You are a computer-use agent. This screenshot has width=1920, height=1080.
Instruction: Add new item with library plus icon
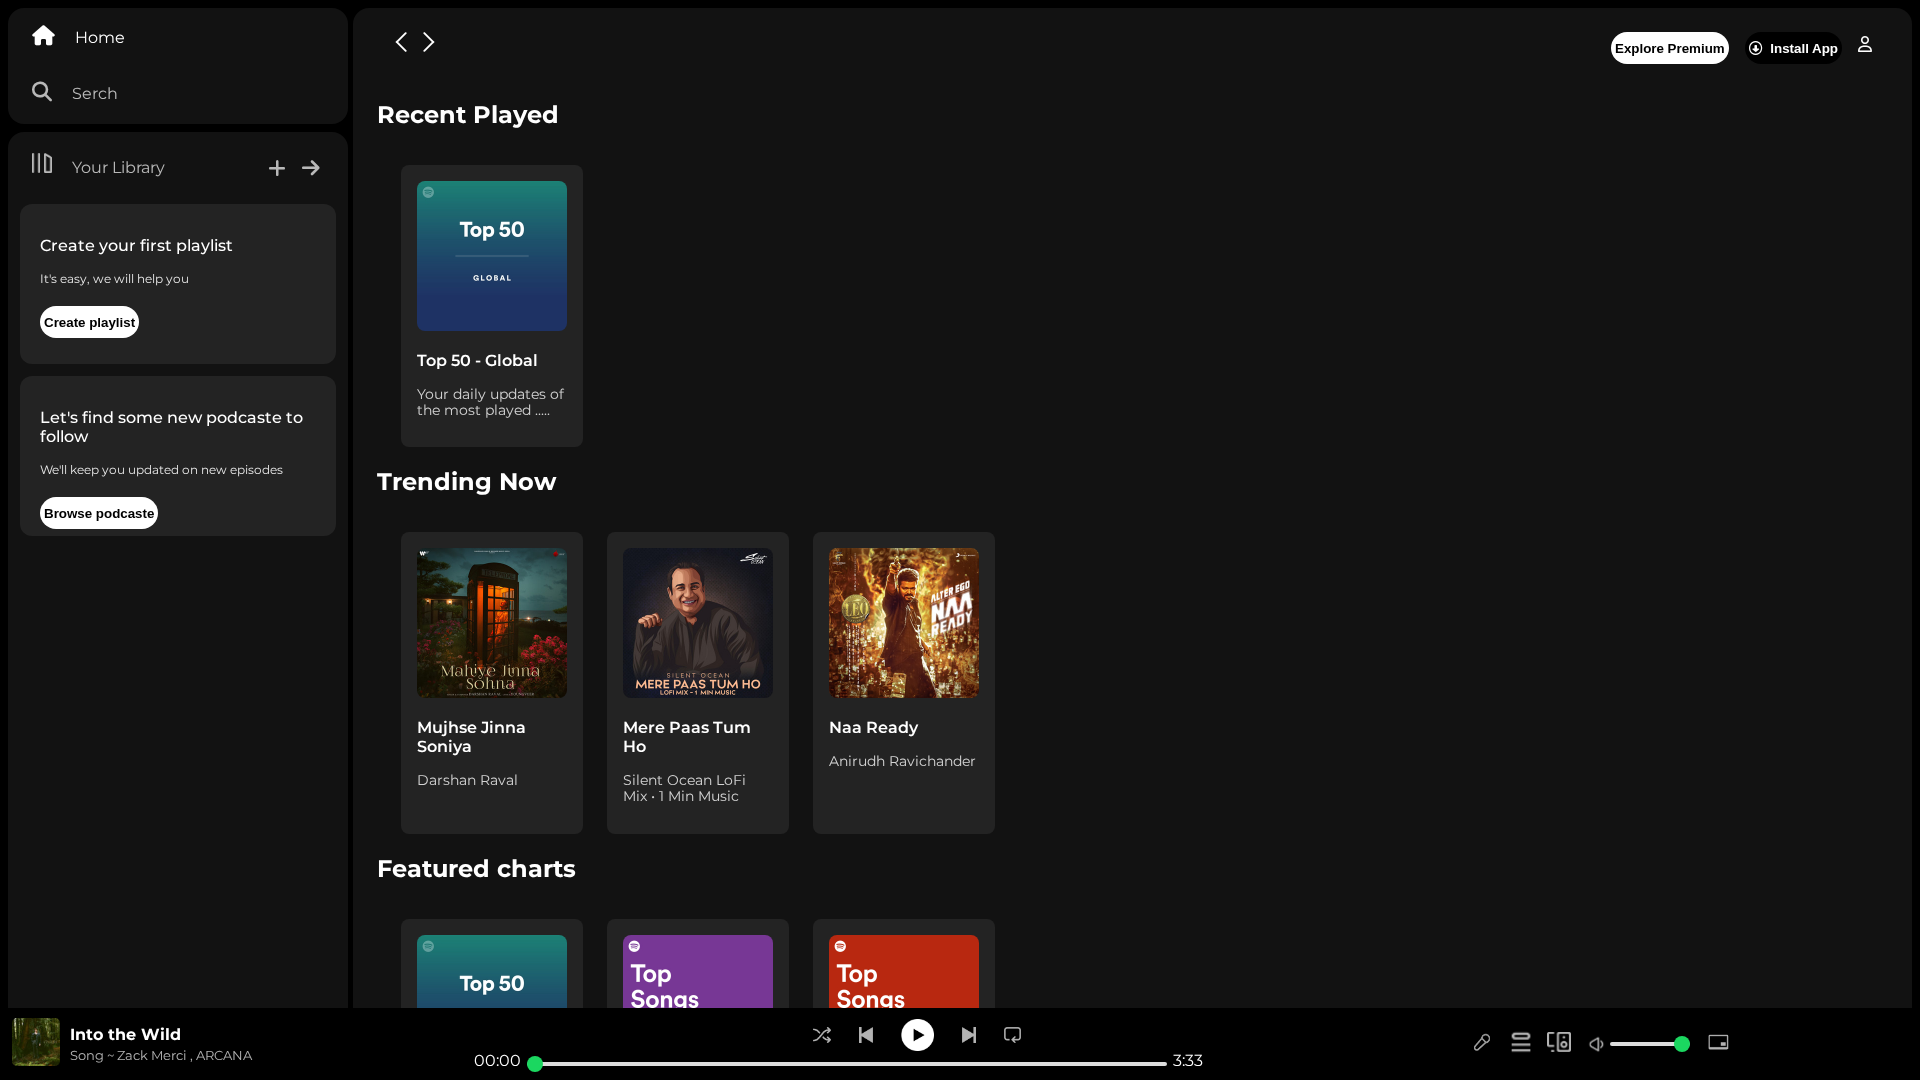point(277,168)
